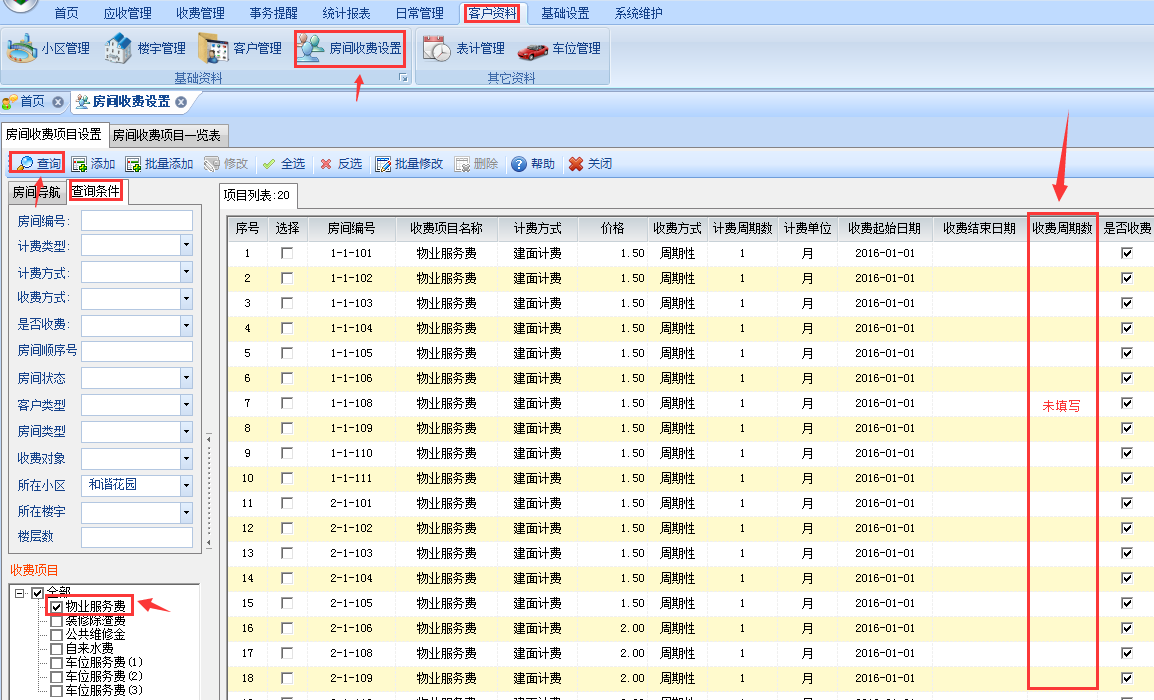1154x700 pixels.
Task: Click the 查询 search toolbar icon
Action: pyautogui.click(x=24, y=163)
